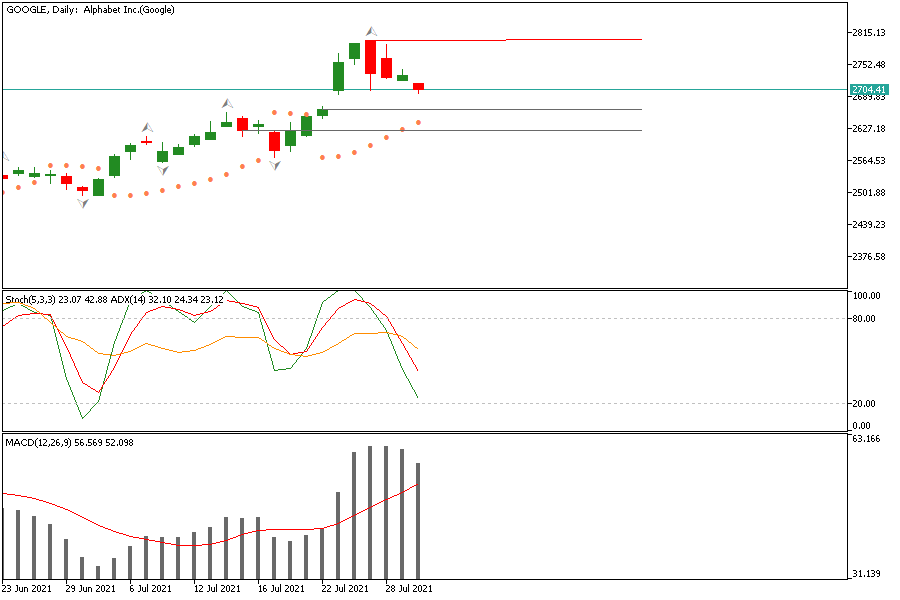The image size is (900, 600).
Task: Click the lowest down fractal arrow near the 2501.88 level
Action: pos(83,203)
